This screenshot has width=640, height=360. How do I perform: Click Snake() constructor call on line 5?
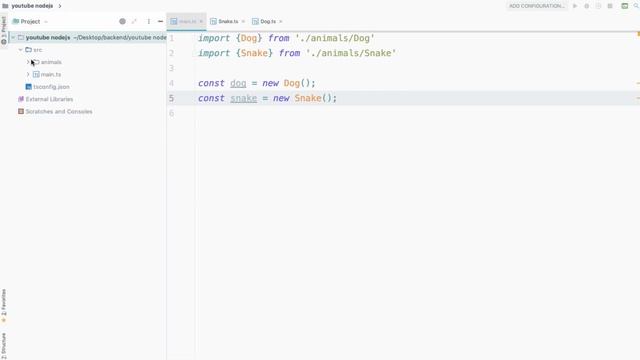(313, 98)
